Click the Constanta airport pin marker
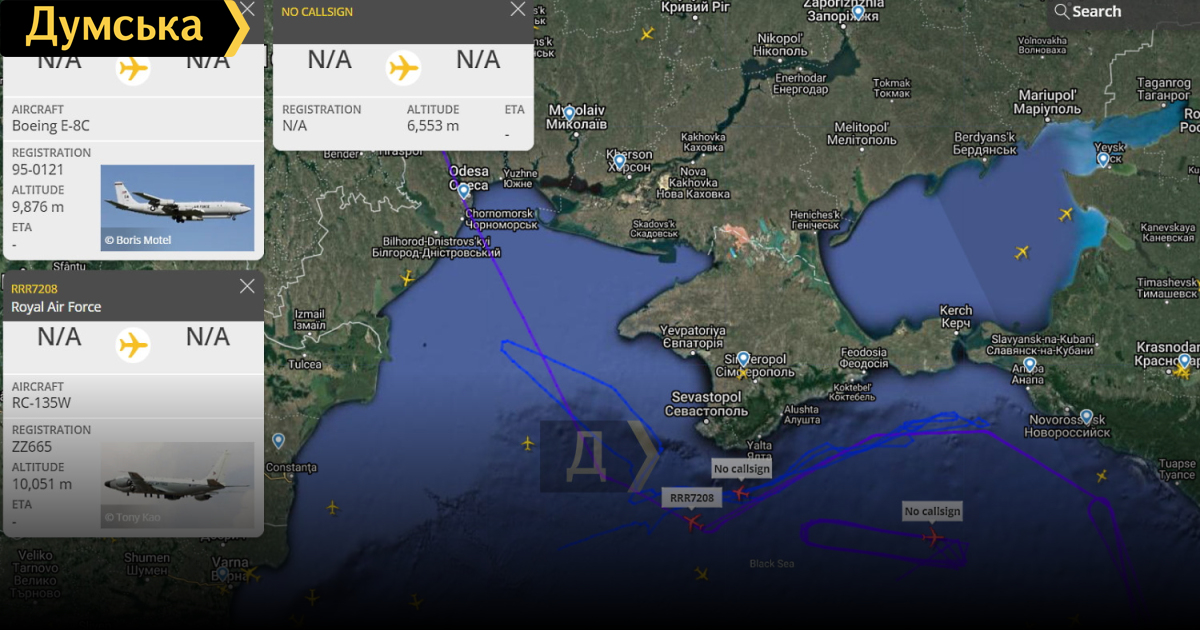The image size is (1200, 630). coord(278,440)
